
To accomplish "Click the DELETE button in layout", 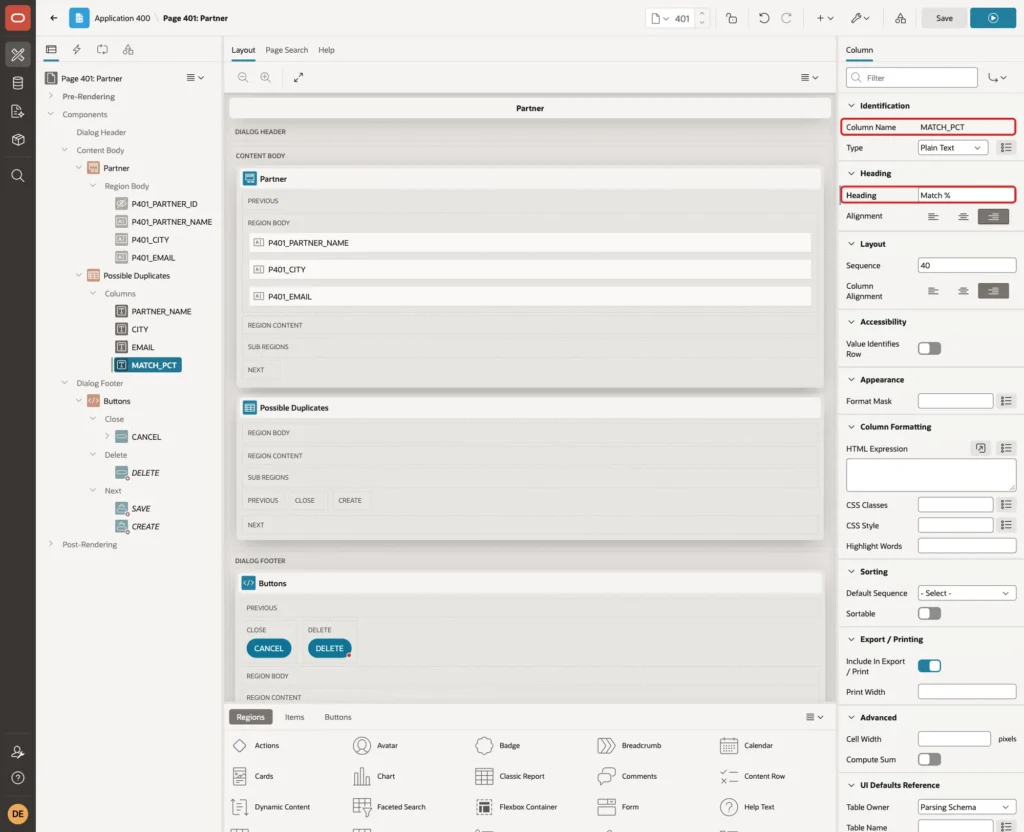I will 329,648.
